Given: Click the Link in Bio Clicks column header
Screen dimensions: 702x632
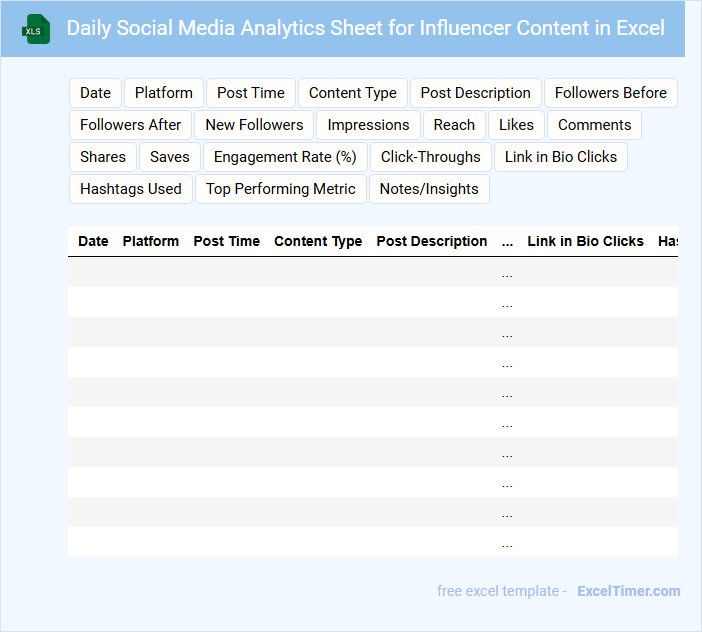Looking at the screenshot, I should [x=585, y=241].
